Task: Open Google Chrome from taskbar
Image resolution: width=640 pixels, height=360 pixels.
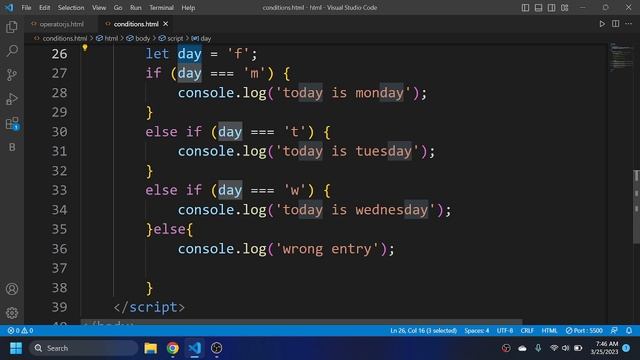Action: click(x=173, y=348)
